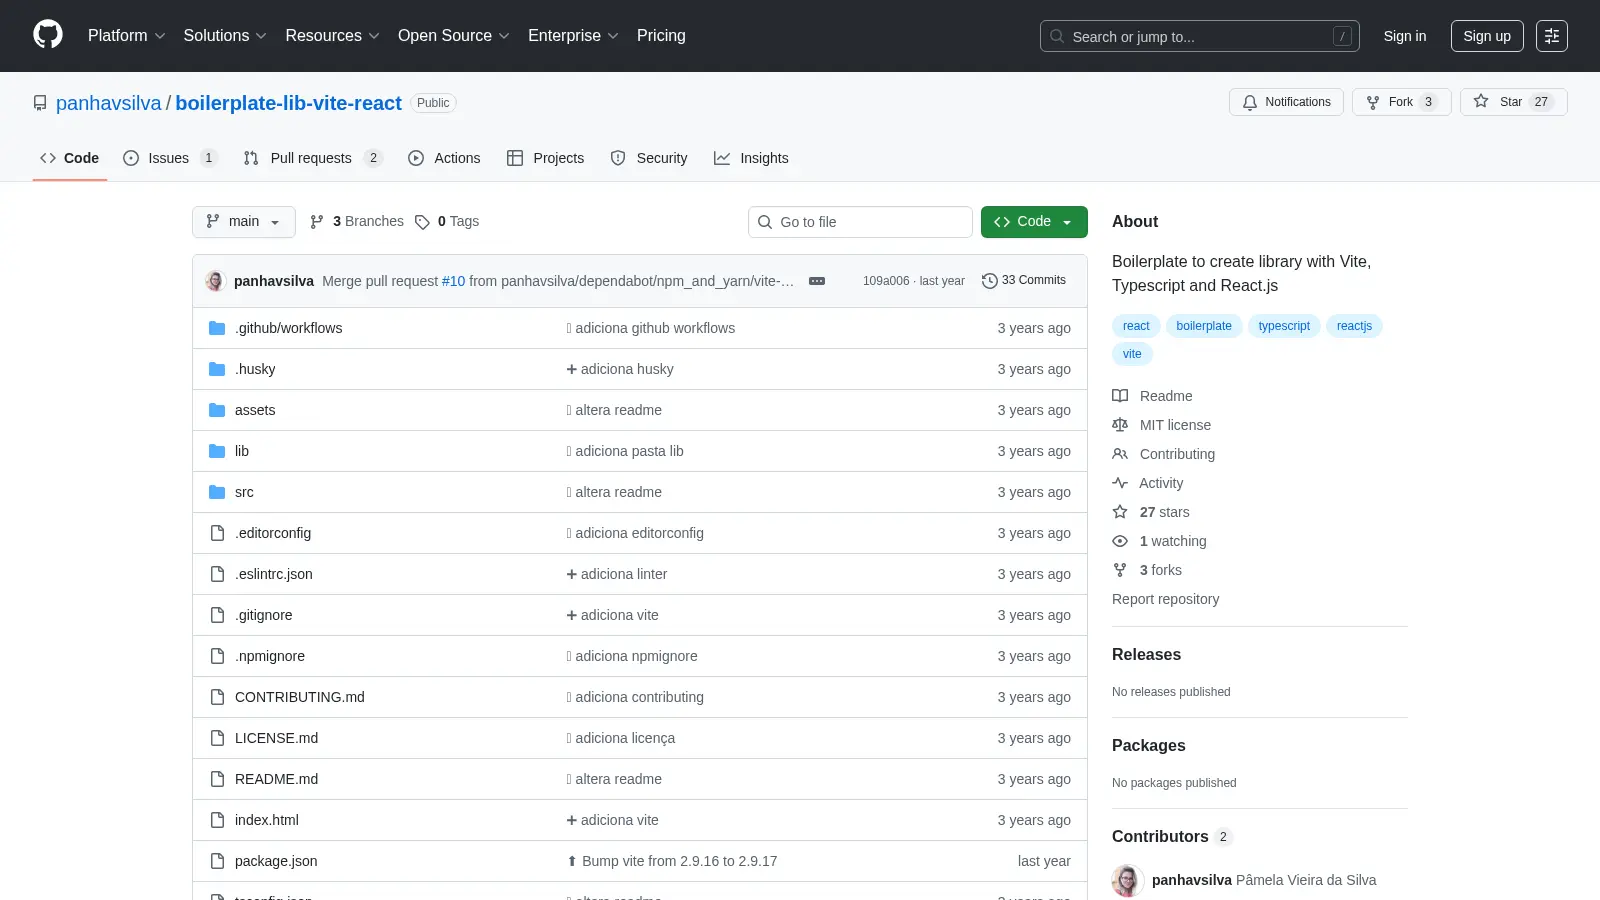This screenshot has width=1600, height=900.
Task: Open the .gitignore file
Action: pyautogui.click(x=264, y=615)
